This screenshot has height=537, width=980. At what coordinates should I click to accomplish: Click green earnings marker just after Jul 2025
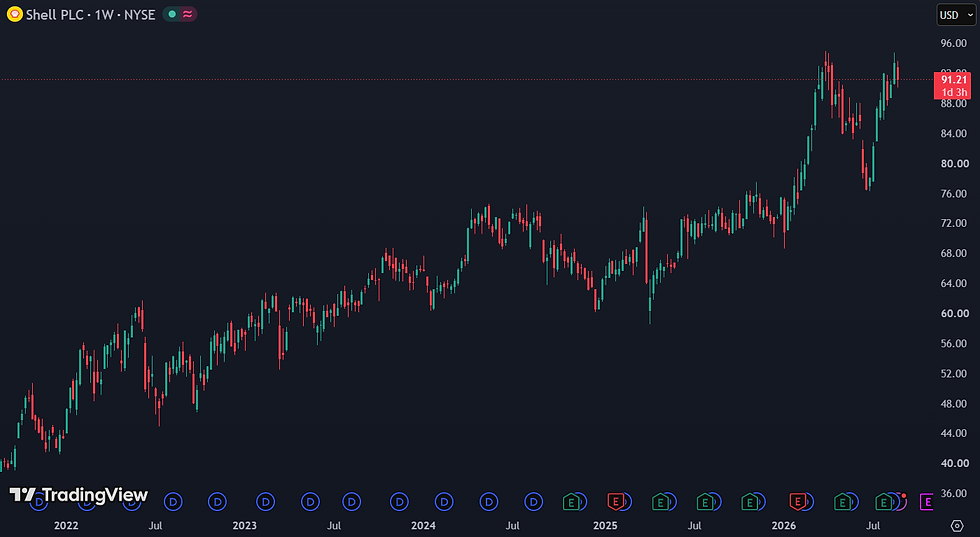pyautogui.click(x=705, y=501)
